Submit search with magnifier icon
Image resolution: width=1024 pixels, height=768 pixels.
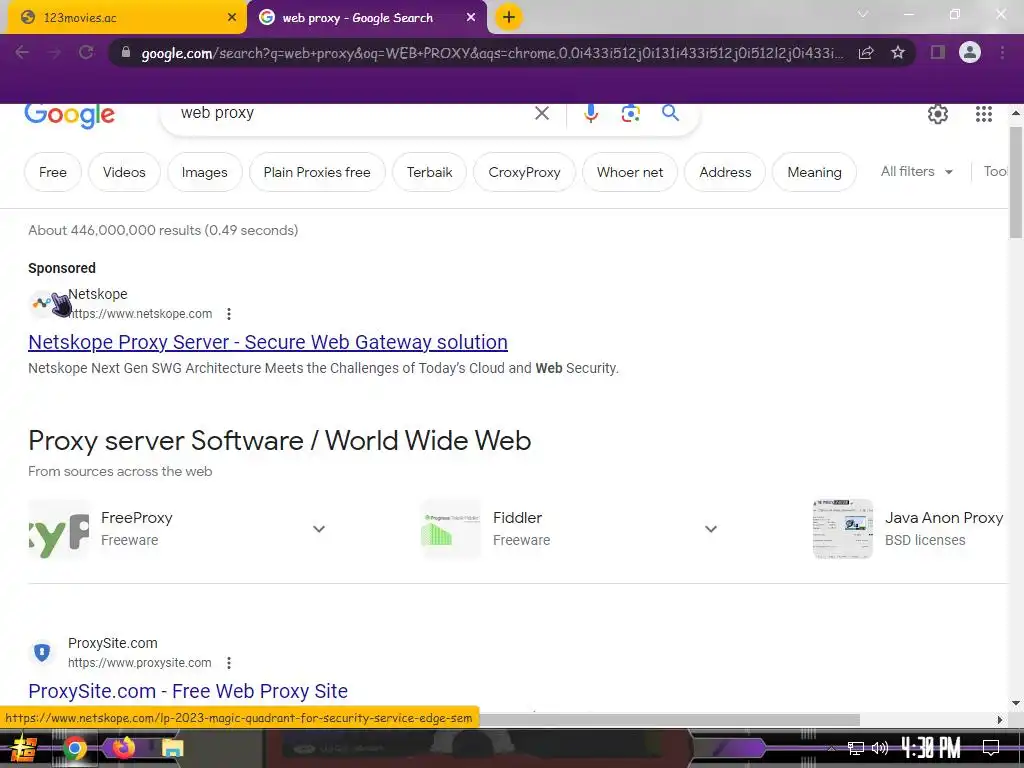tap(670, 113)
